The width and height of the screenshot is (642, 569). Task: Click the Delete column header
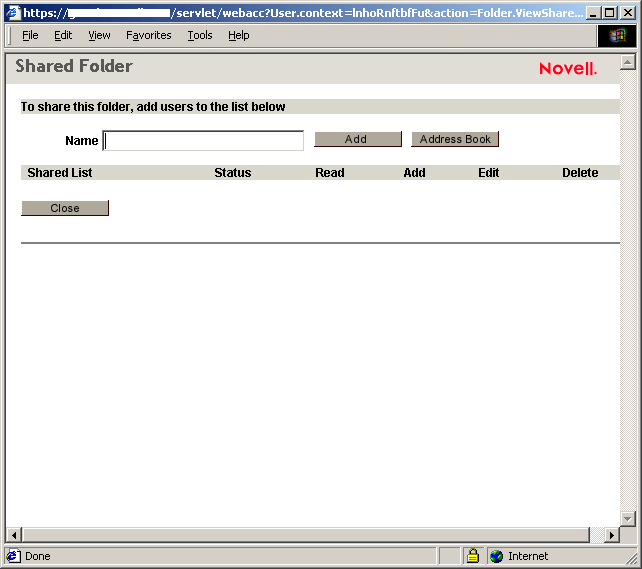point(580,173)
